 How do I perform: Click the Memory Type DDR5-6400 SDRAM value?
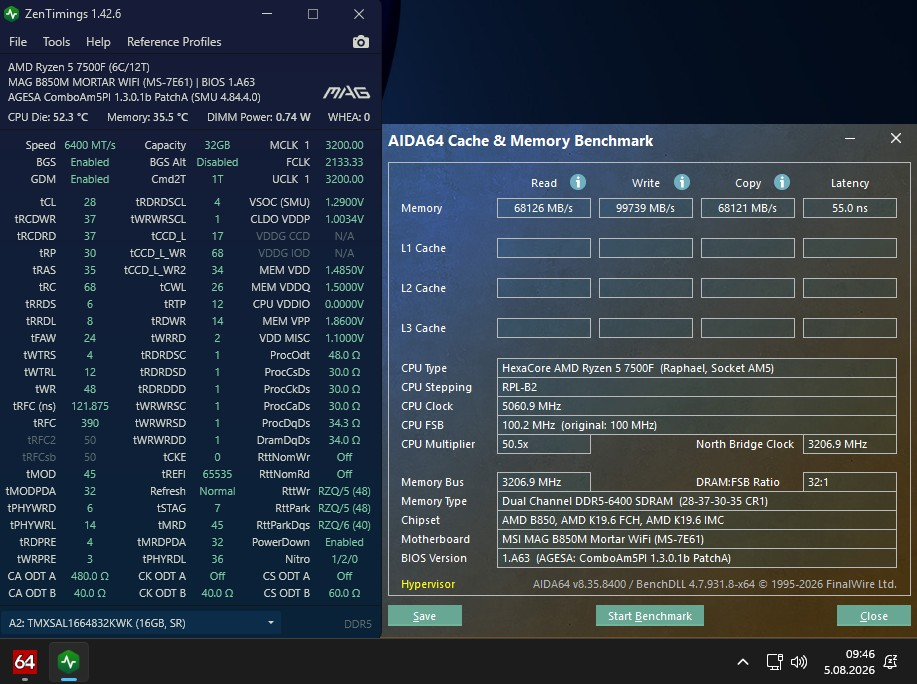coord(697,501)
